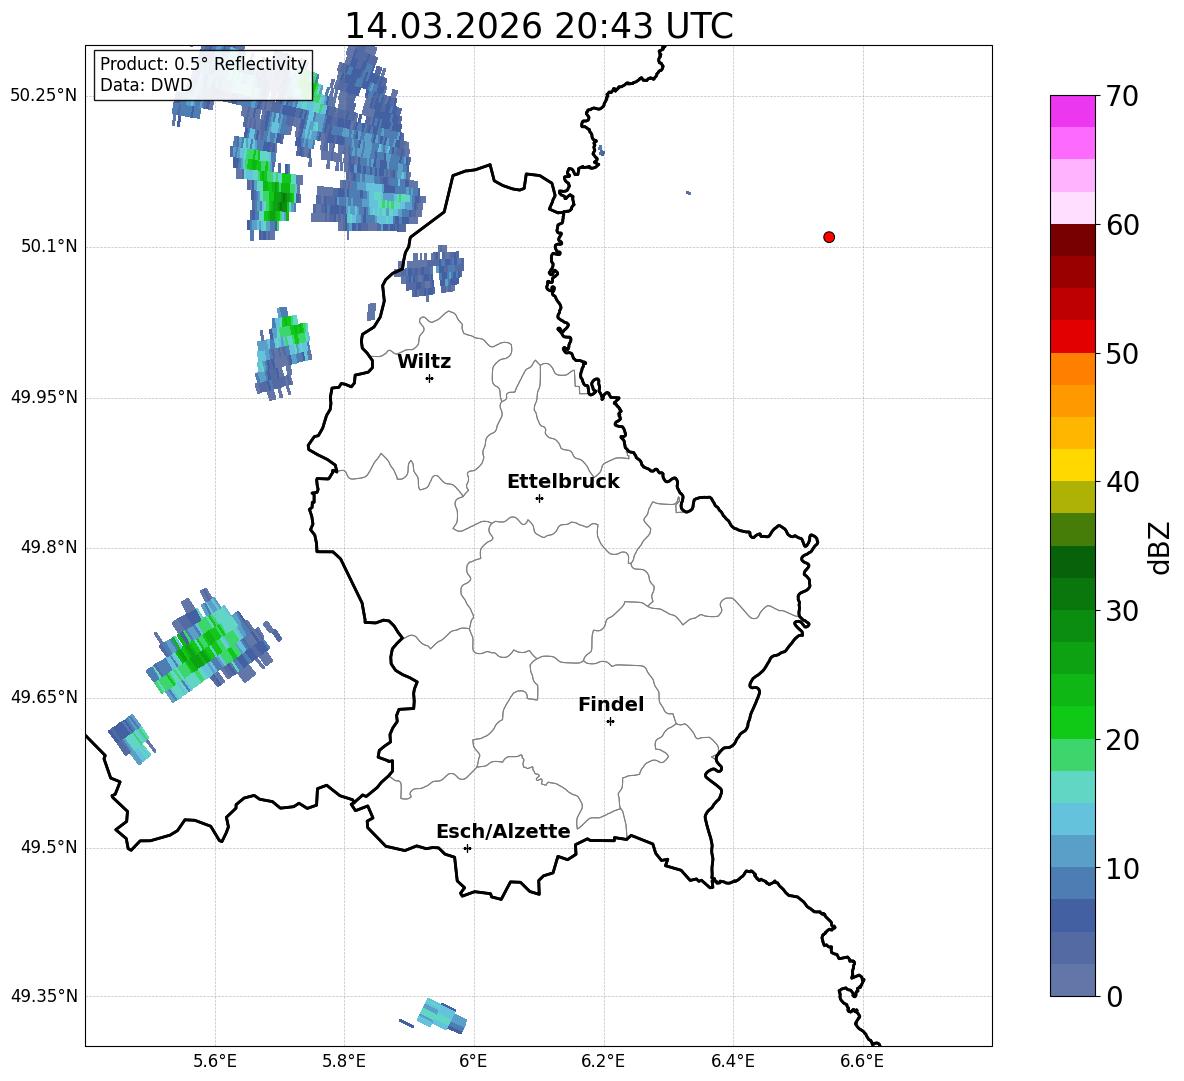Click the Findel station cross marker
Viewport: 1184px width, 1081px height.
pyautogui.click(x=610, y=722)
